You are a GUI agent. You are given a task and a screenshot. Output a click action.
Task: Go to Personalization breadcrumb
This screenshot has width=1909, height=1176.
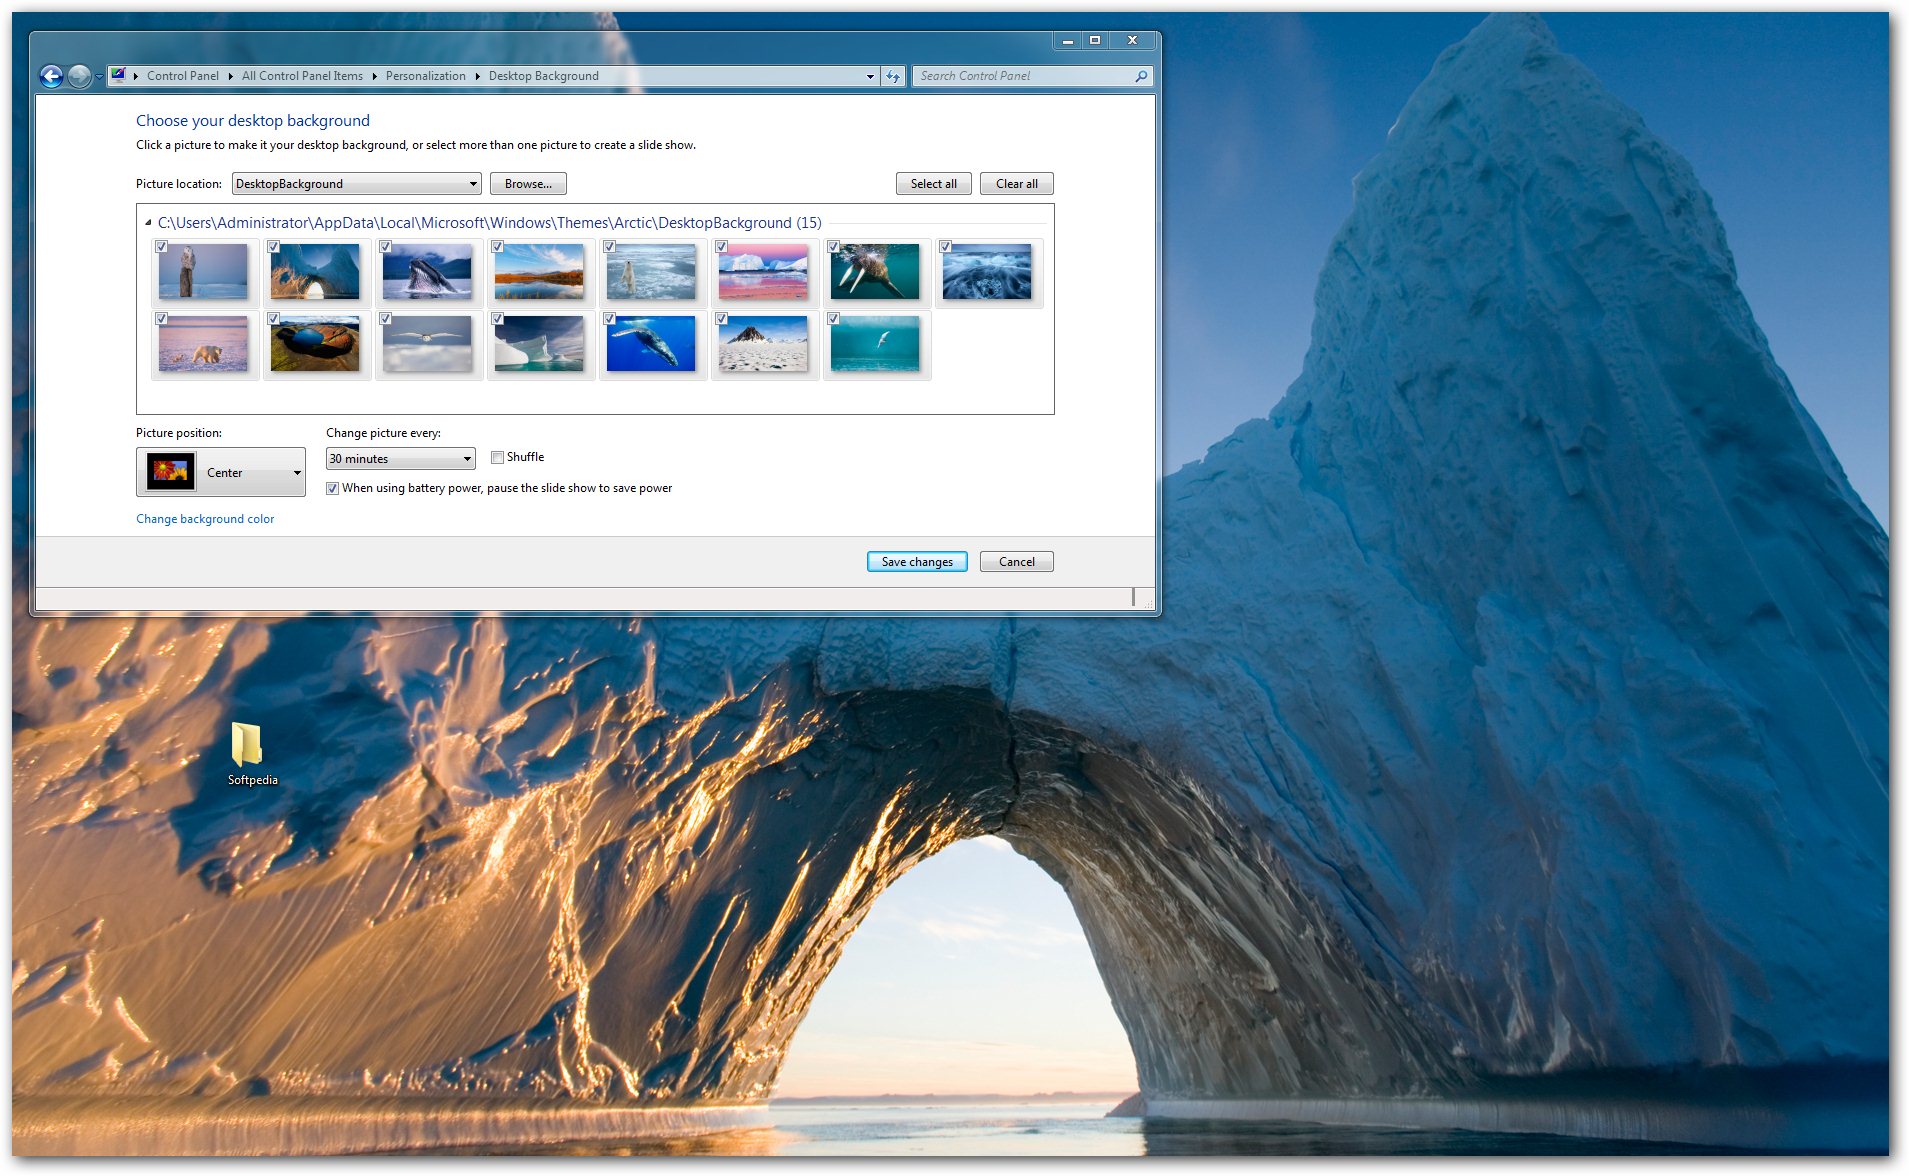[x=426, y=76]
